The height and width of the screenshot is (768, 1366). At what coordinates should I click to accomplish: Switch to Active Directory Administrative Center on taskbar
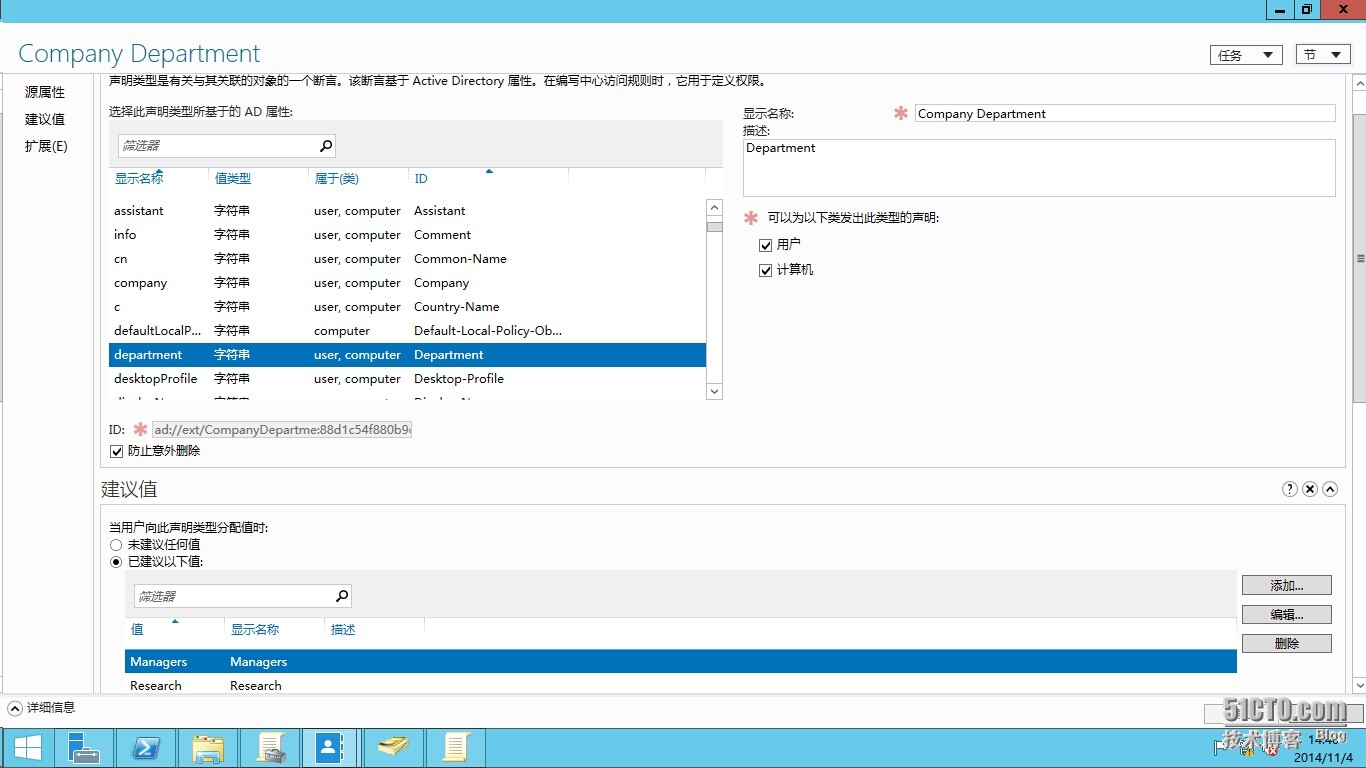pos(330,747)
